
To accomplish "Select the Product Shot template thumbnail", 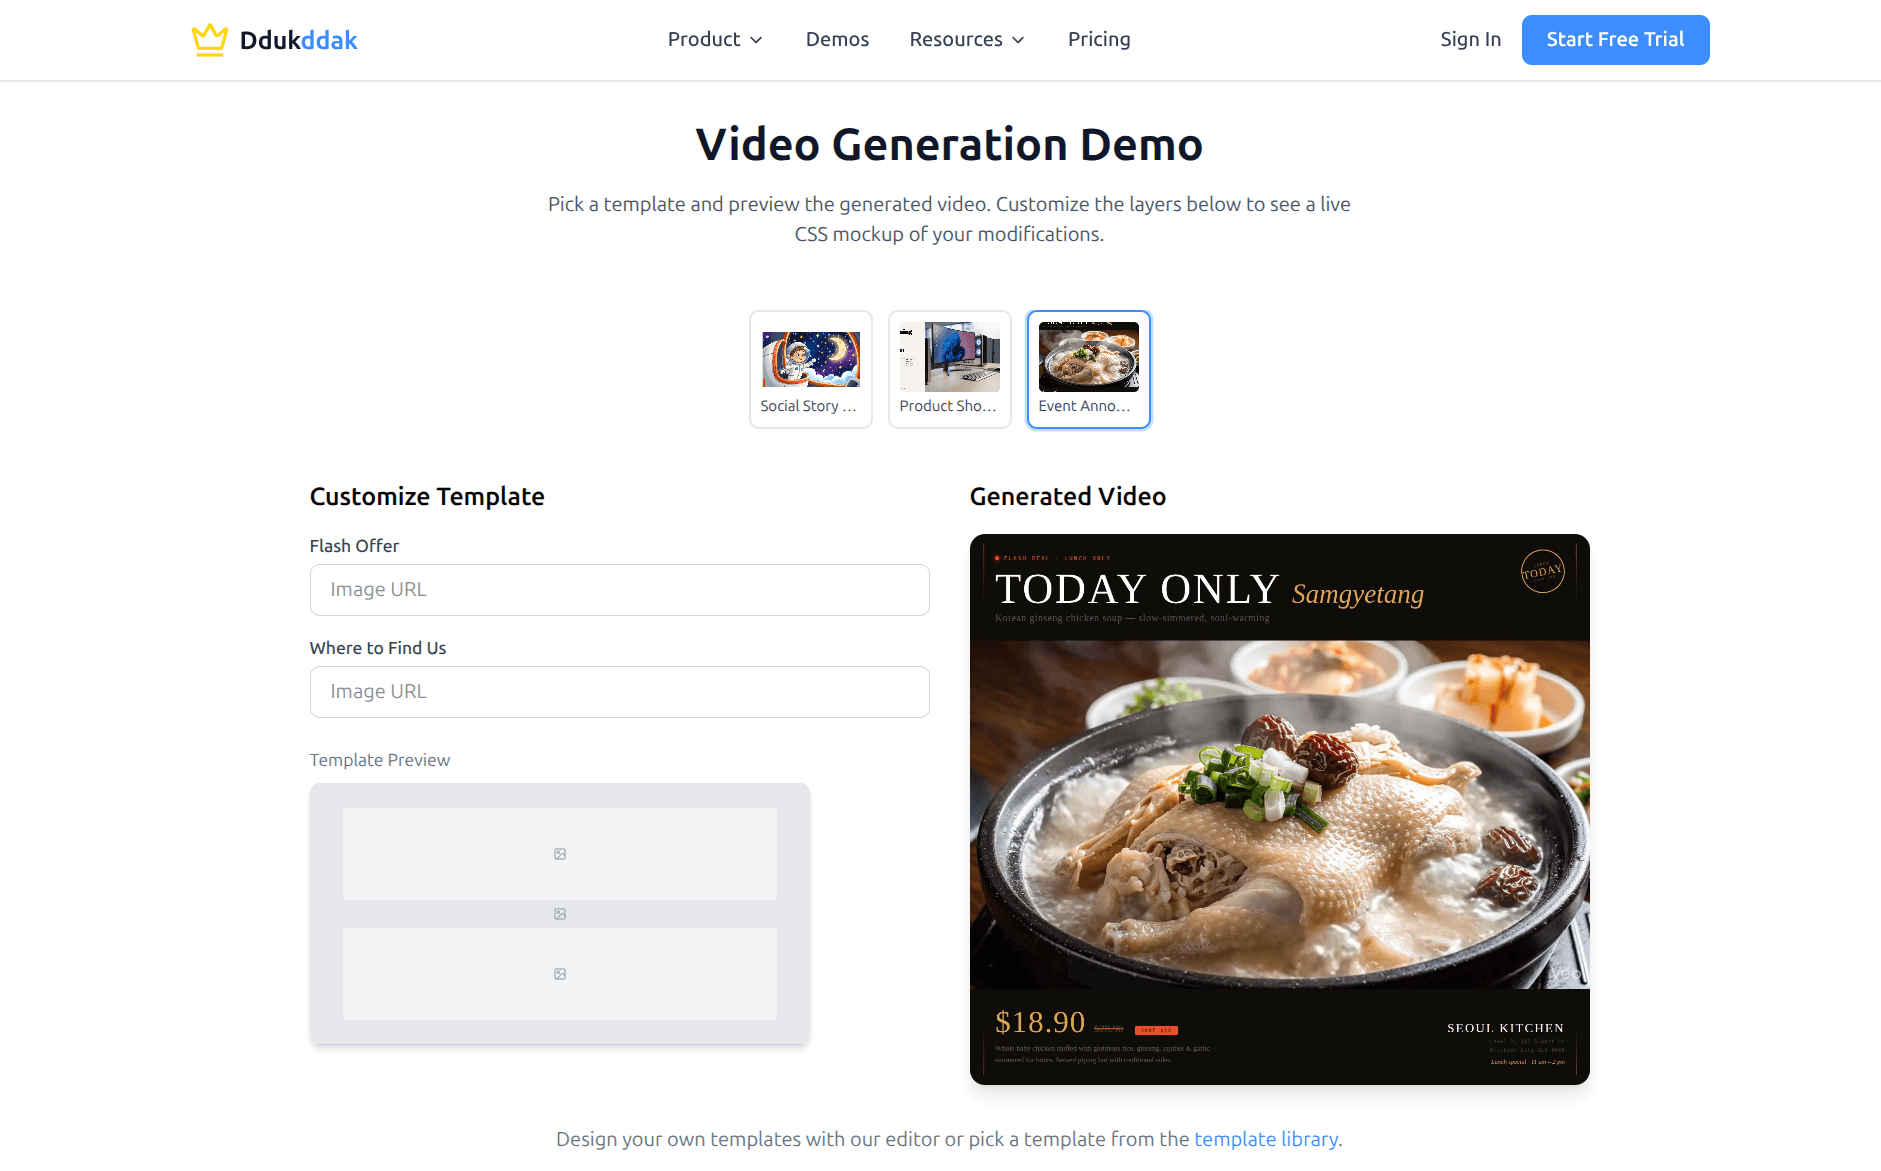I will (949, 369).
